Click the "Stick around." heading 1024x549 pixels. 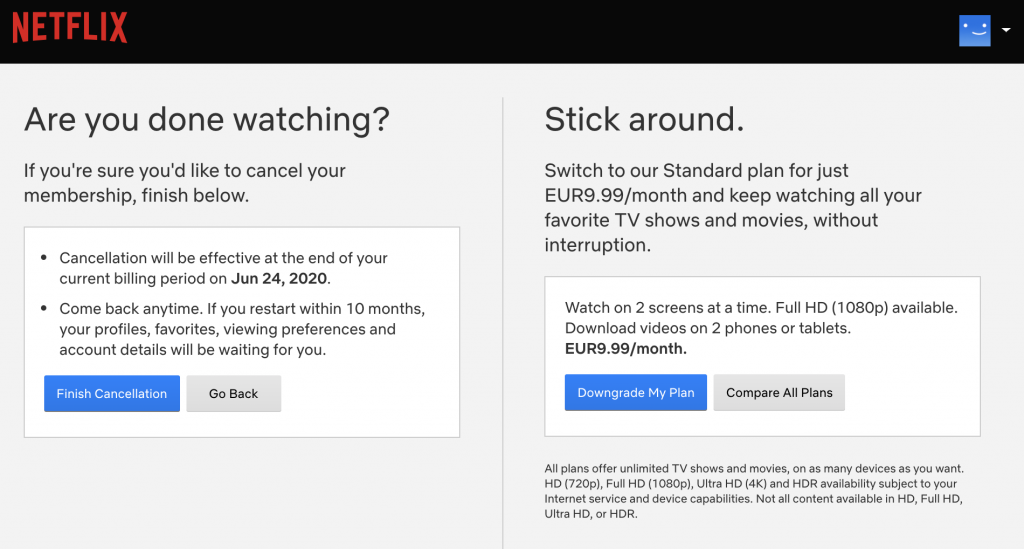point(644,119)
